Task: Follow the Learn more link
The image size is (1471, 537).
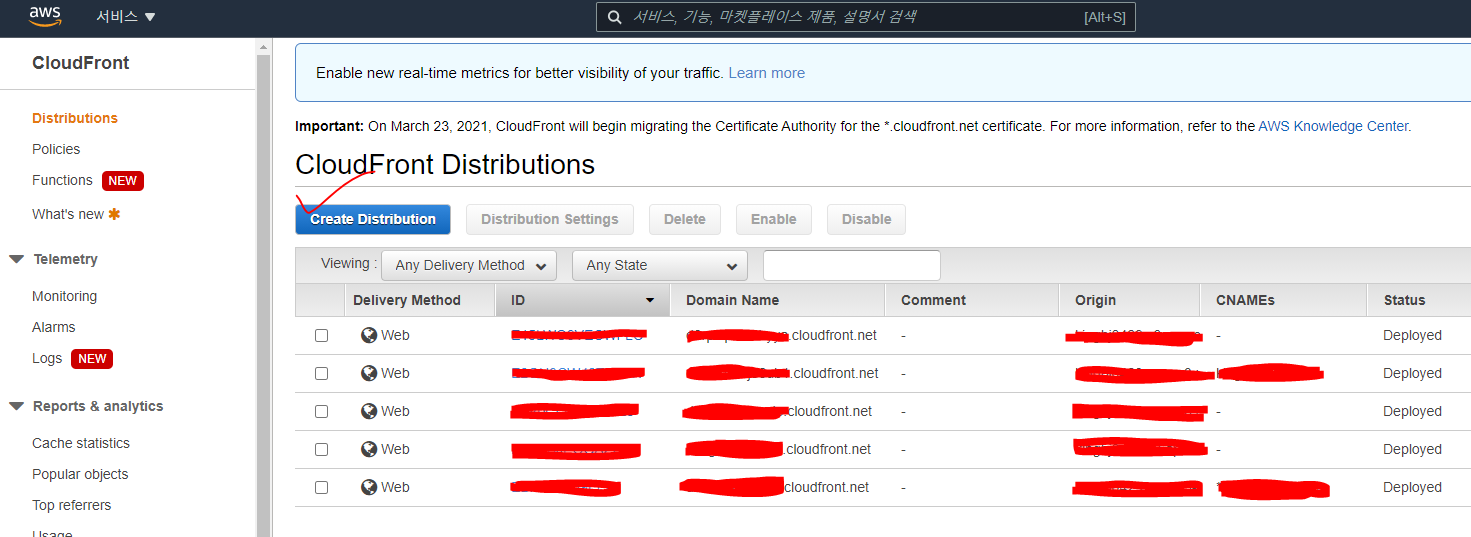Action: (x=767, y=73)
